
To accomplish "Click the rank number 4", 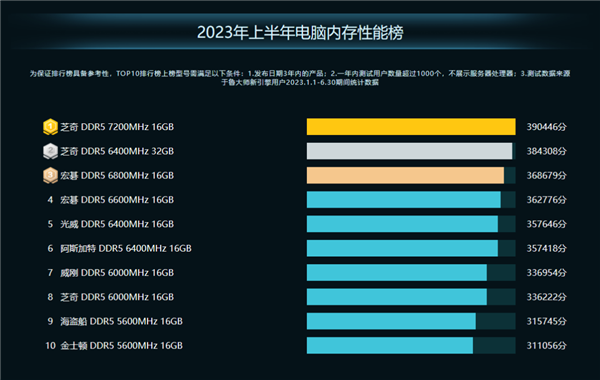I will tap(50, 200).
